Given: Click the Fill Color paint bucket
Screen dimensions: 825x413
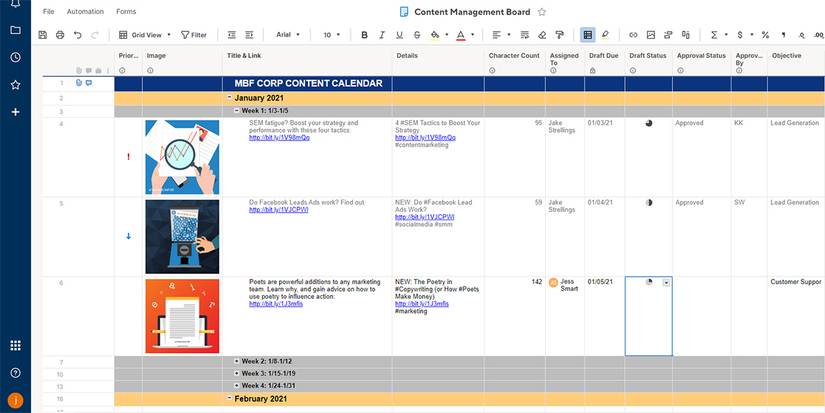Looking at the screenshot, I should (435, 35).
